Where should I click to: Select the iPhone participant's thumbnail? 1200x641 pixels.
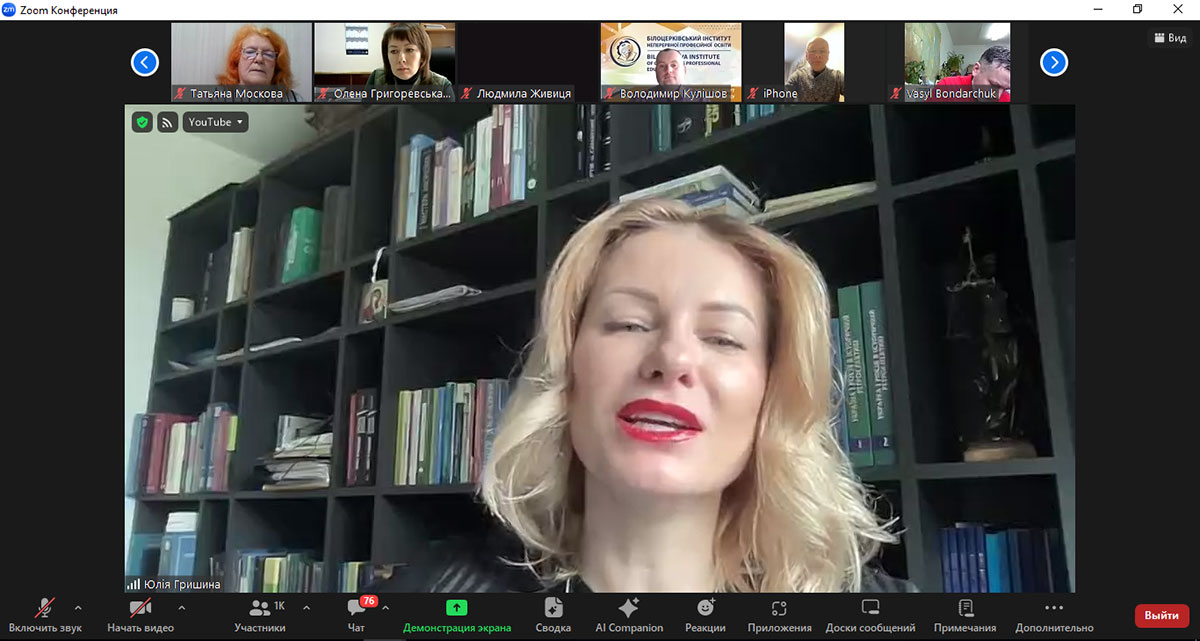(814, 62)
